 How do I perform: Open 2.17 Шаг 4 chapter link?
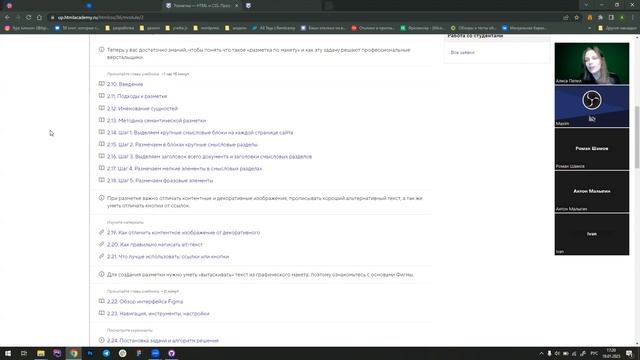(x=184, y=169)
